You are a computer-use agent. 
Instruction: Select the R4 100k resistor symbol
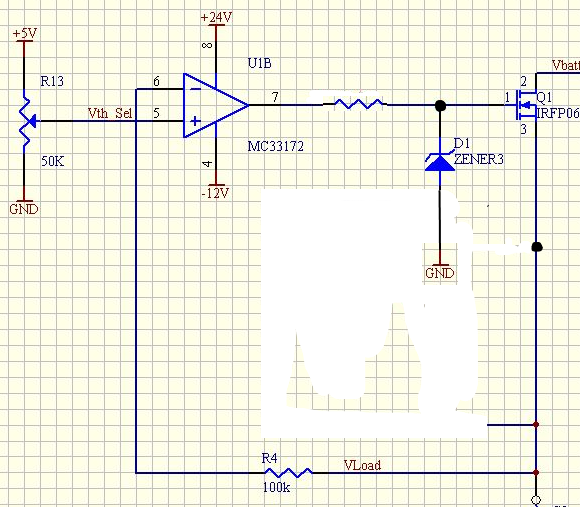click(x=289, y=472)
